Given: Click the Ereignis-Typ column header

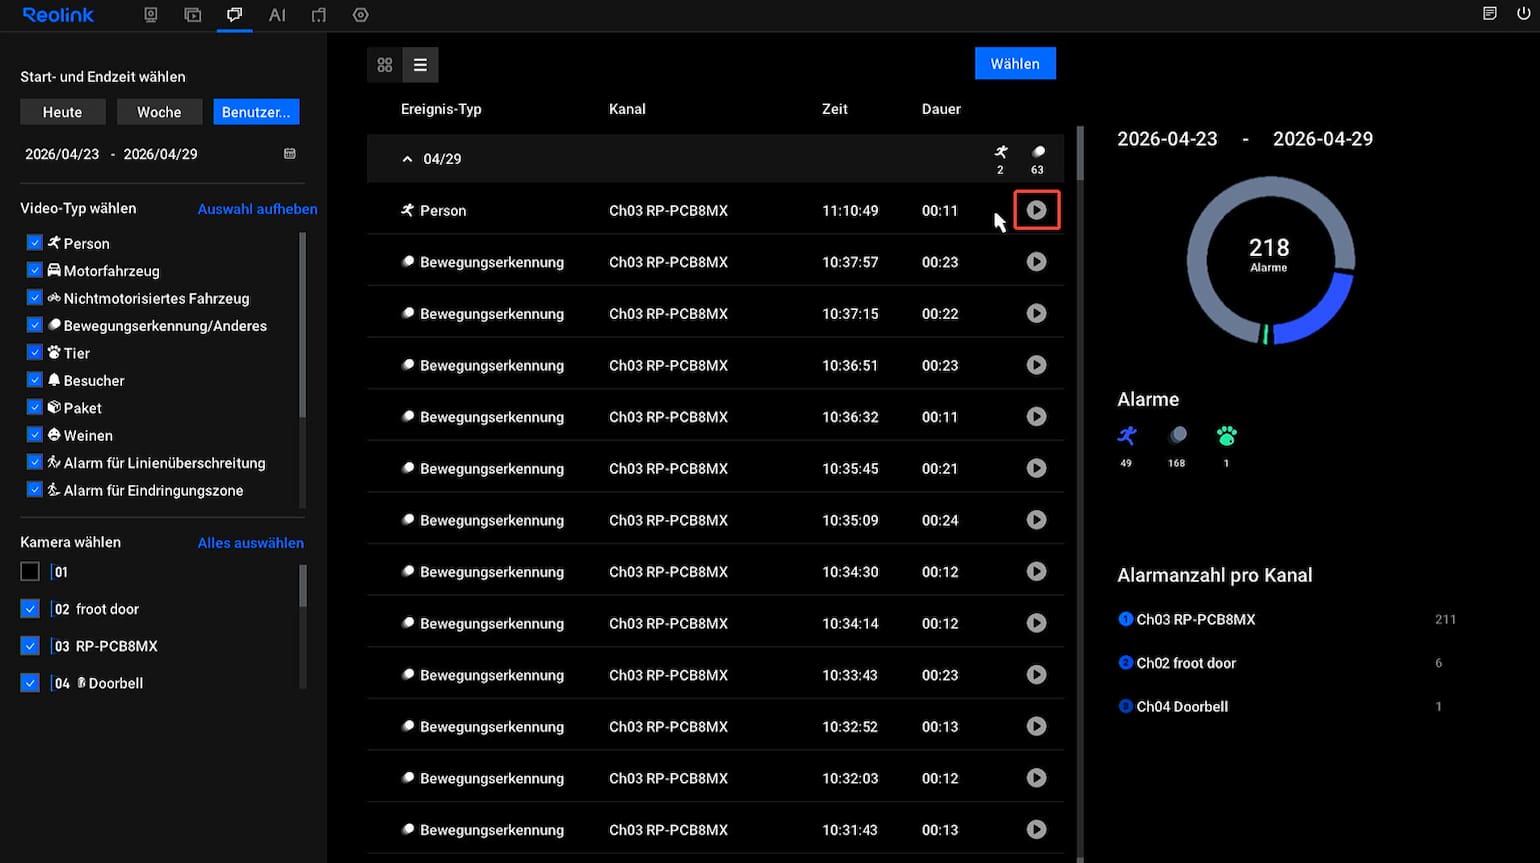Looking at the screenshot, I should pyautogui.click(x=441, y=109).
